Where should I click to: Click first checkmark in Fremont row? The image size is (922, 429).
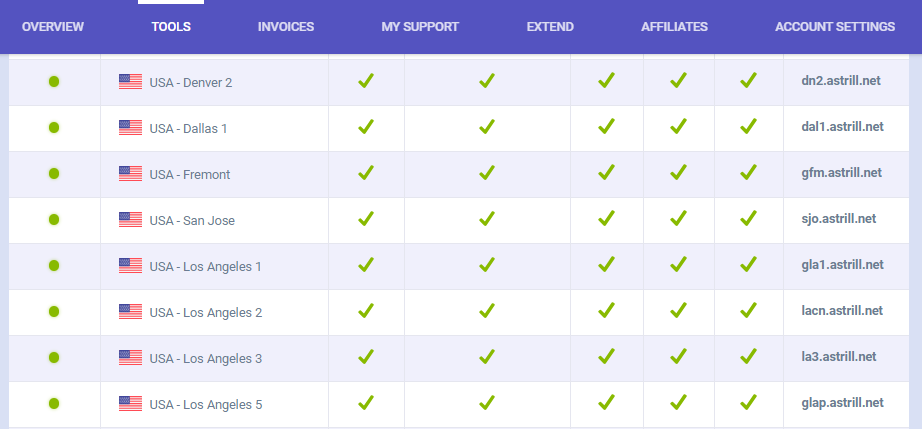366,172
